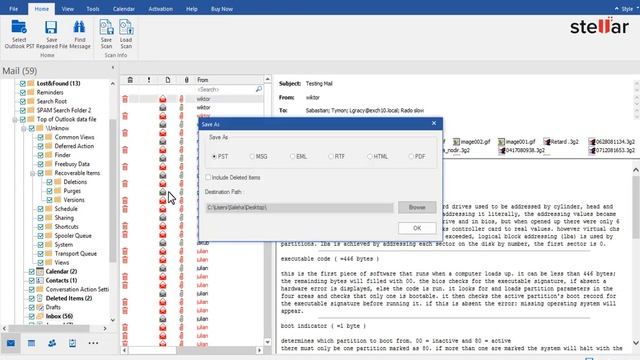Select the EML radio option

(x=292, y=157)
